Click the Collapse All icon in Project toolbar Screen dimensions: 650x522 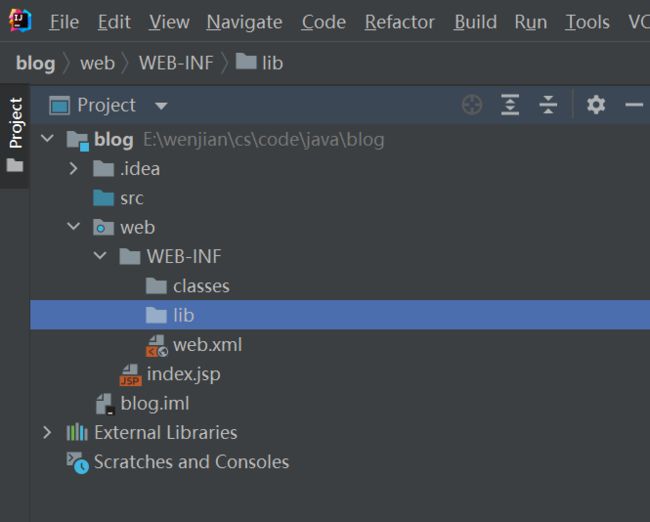point(548,105)
